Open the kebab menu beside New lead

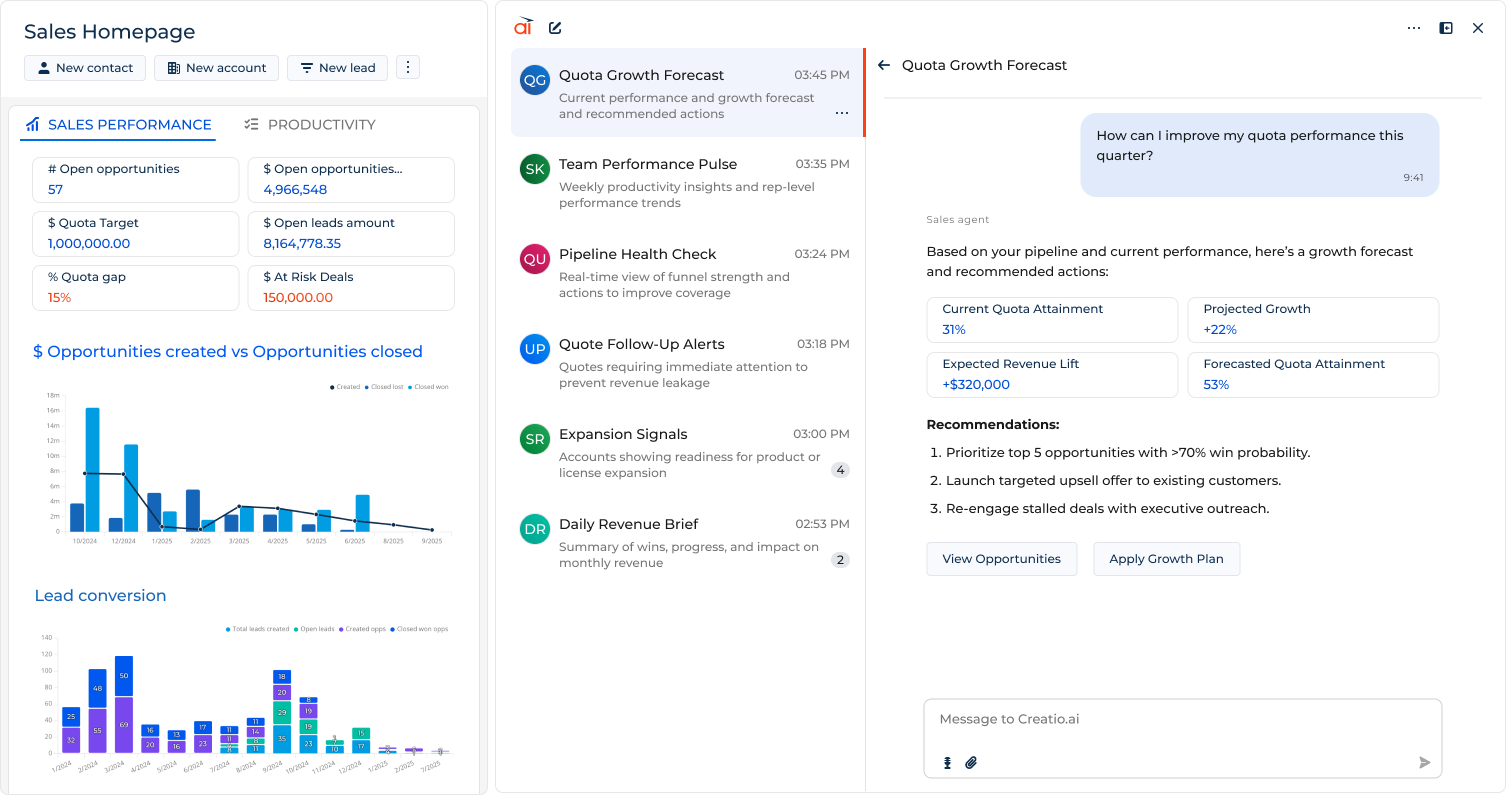click(408, 67)
